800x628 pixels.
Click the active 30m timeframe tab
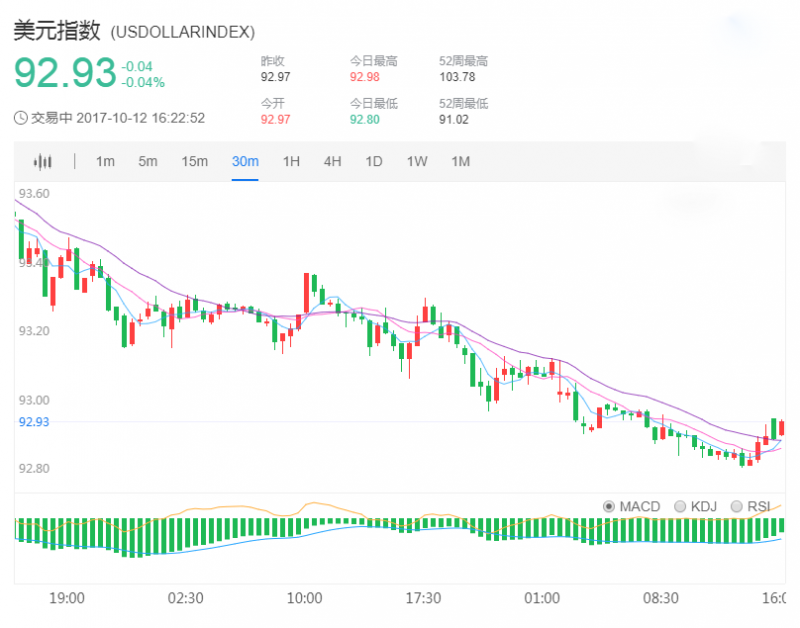[x=245, y=161]
